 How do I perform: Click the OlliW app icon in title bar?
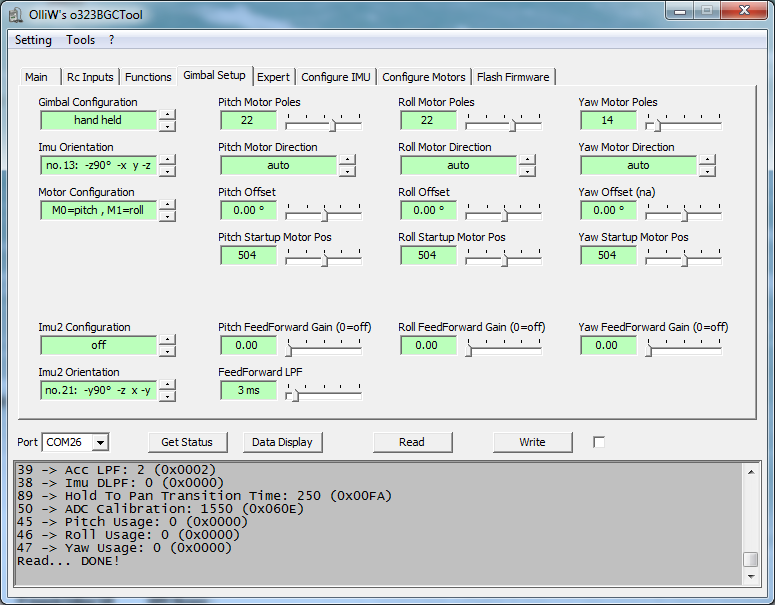(16, 12)
